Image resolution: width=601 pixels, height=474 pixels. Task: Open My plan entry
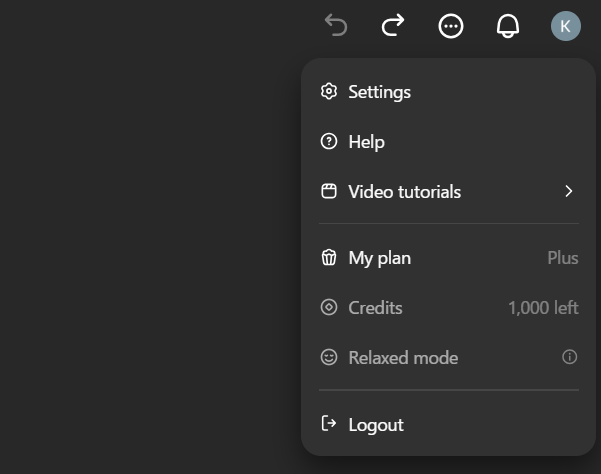[x=448, y=258]
